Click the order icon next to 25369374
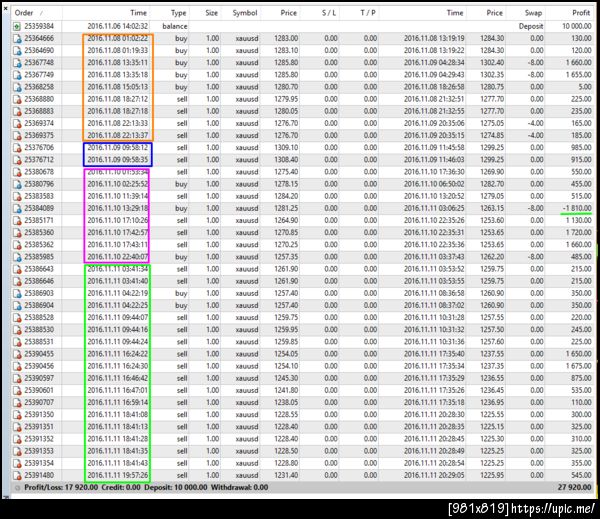The height and width of the screenshot is (519, 600). 17,124
